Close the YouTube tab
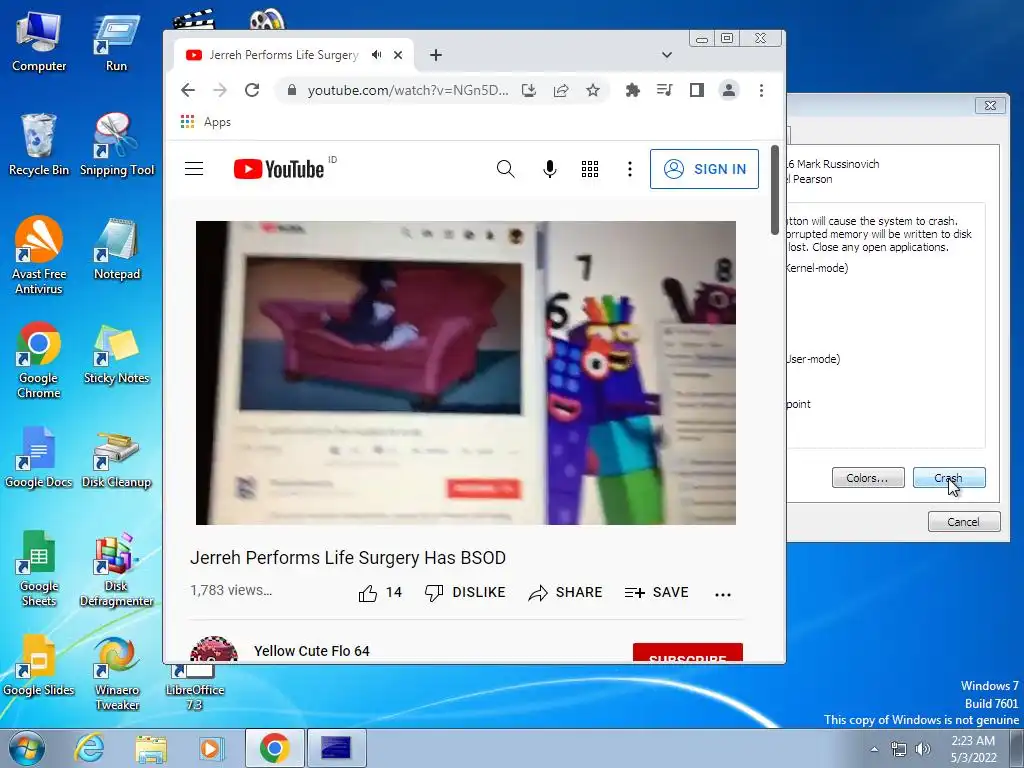This screenshot has width=1024, height=768. [398, 55]
